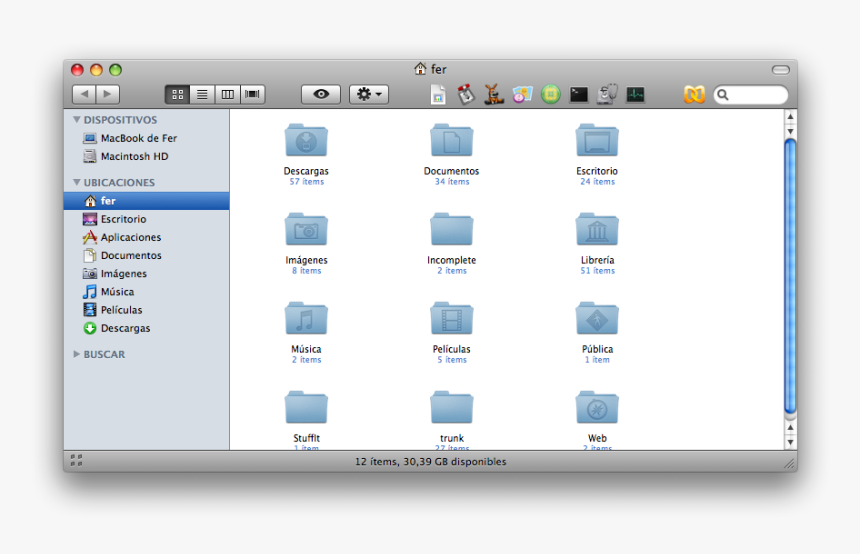The height and width of the screenshot is (554, 860).
Task: Switch to column view mode
Action: [x=227, y=94]
